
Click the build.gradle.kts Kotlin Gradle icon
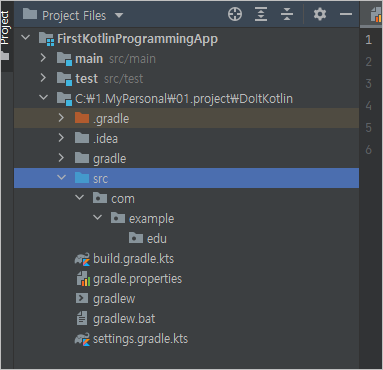[x=82, y=259]
